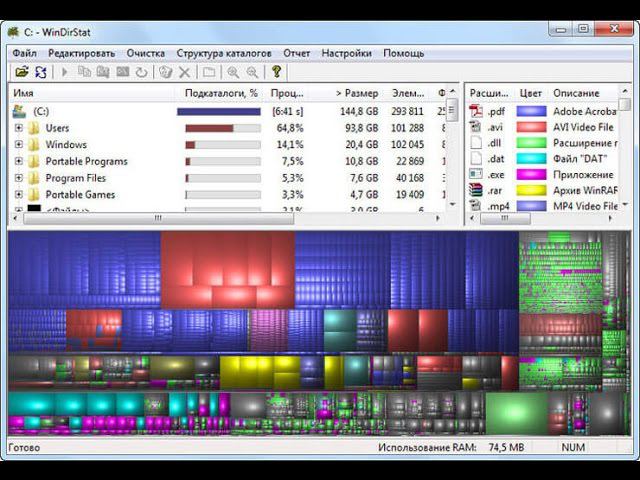
Task: Click the Refresh All toolbar icon
Action: pos(41,72)
